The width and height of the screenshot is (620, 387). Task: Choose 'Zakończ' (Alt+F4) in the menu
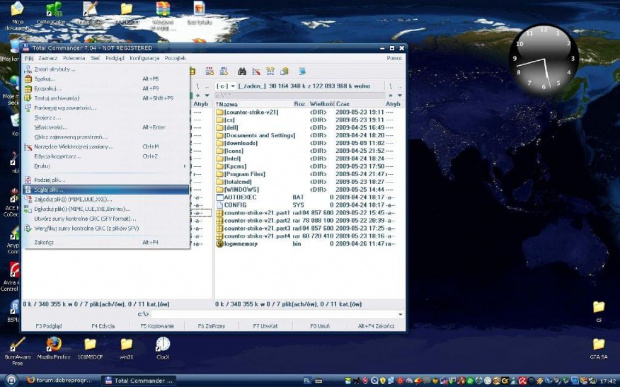pyautogui.click(x=106, y=242)
